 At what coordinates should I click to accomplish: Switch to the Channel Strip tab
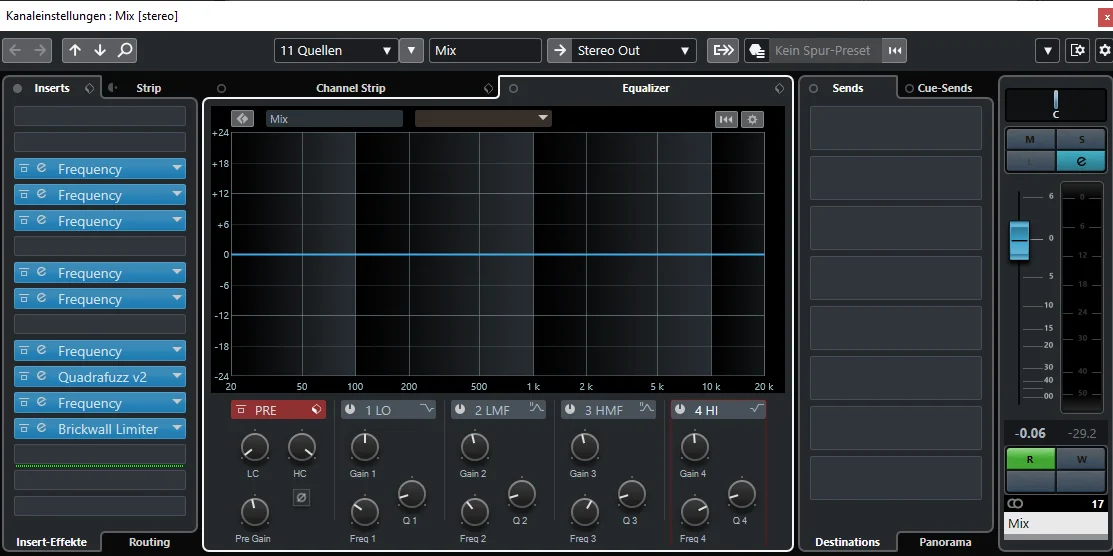coord(351,88)
